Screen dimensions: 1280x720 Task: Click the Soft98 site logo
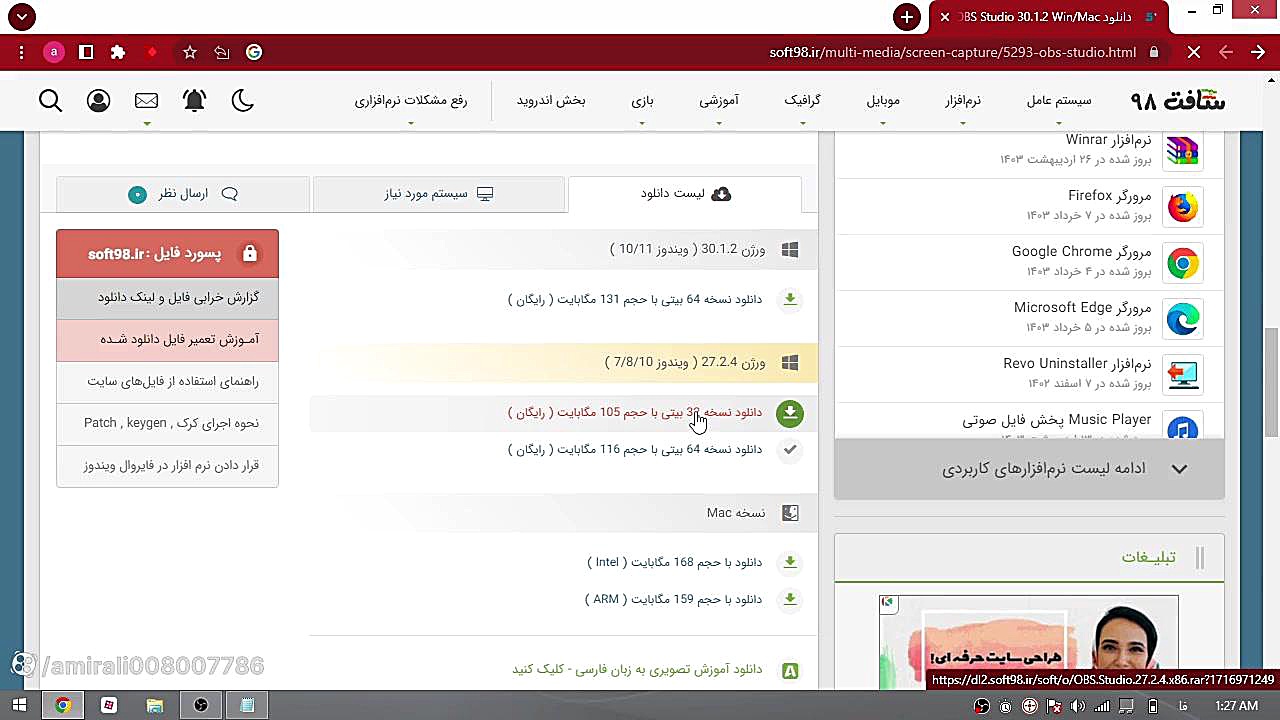[x=1177, y=100]
